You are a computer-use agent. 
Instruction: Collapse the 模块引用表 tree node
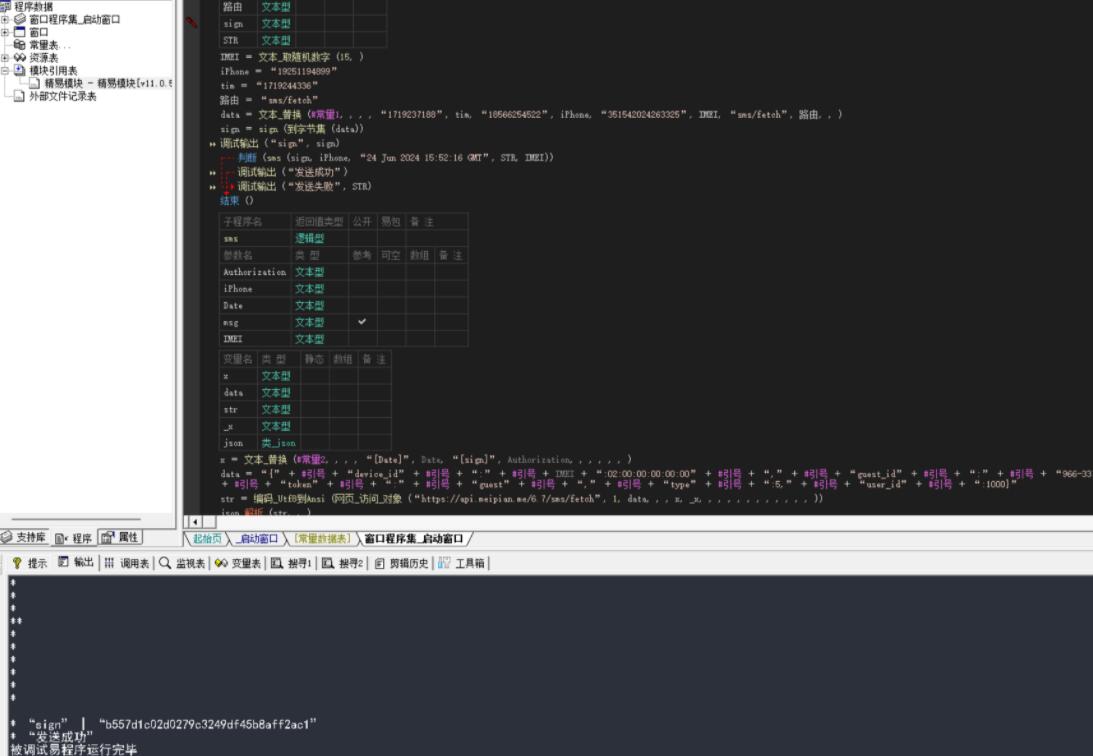(5, 70)
